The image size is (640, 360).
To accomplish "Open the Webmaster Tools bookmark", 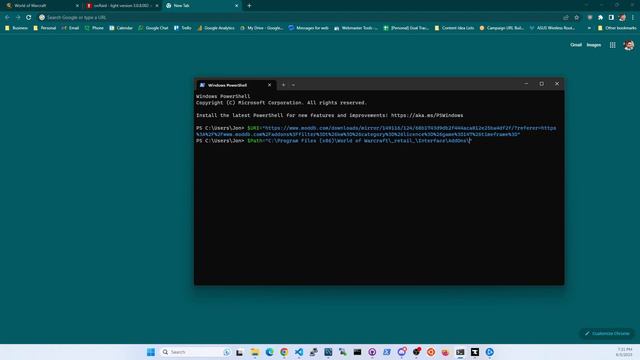I will [x=356, y=28].
